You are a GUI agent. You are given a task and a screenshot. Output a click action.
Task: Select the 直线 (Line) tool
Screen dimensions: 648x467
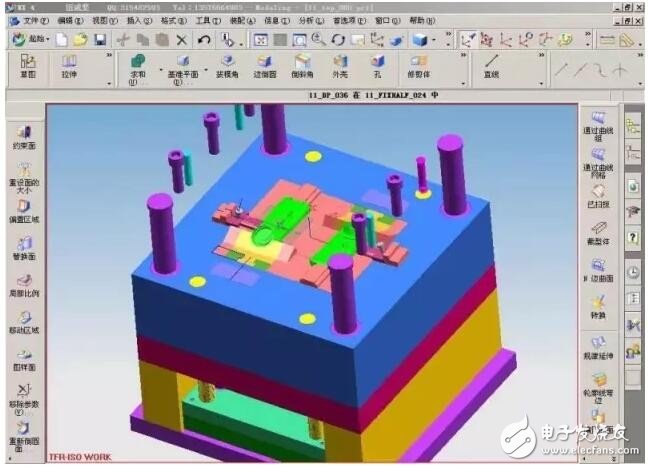491,66
